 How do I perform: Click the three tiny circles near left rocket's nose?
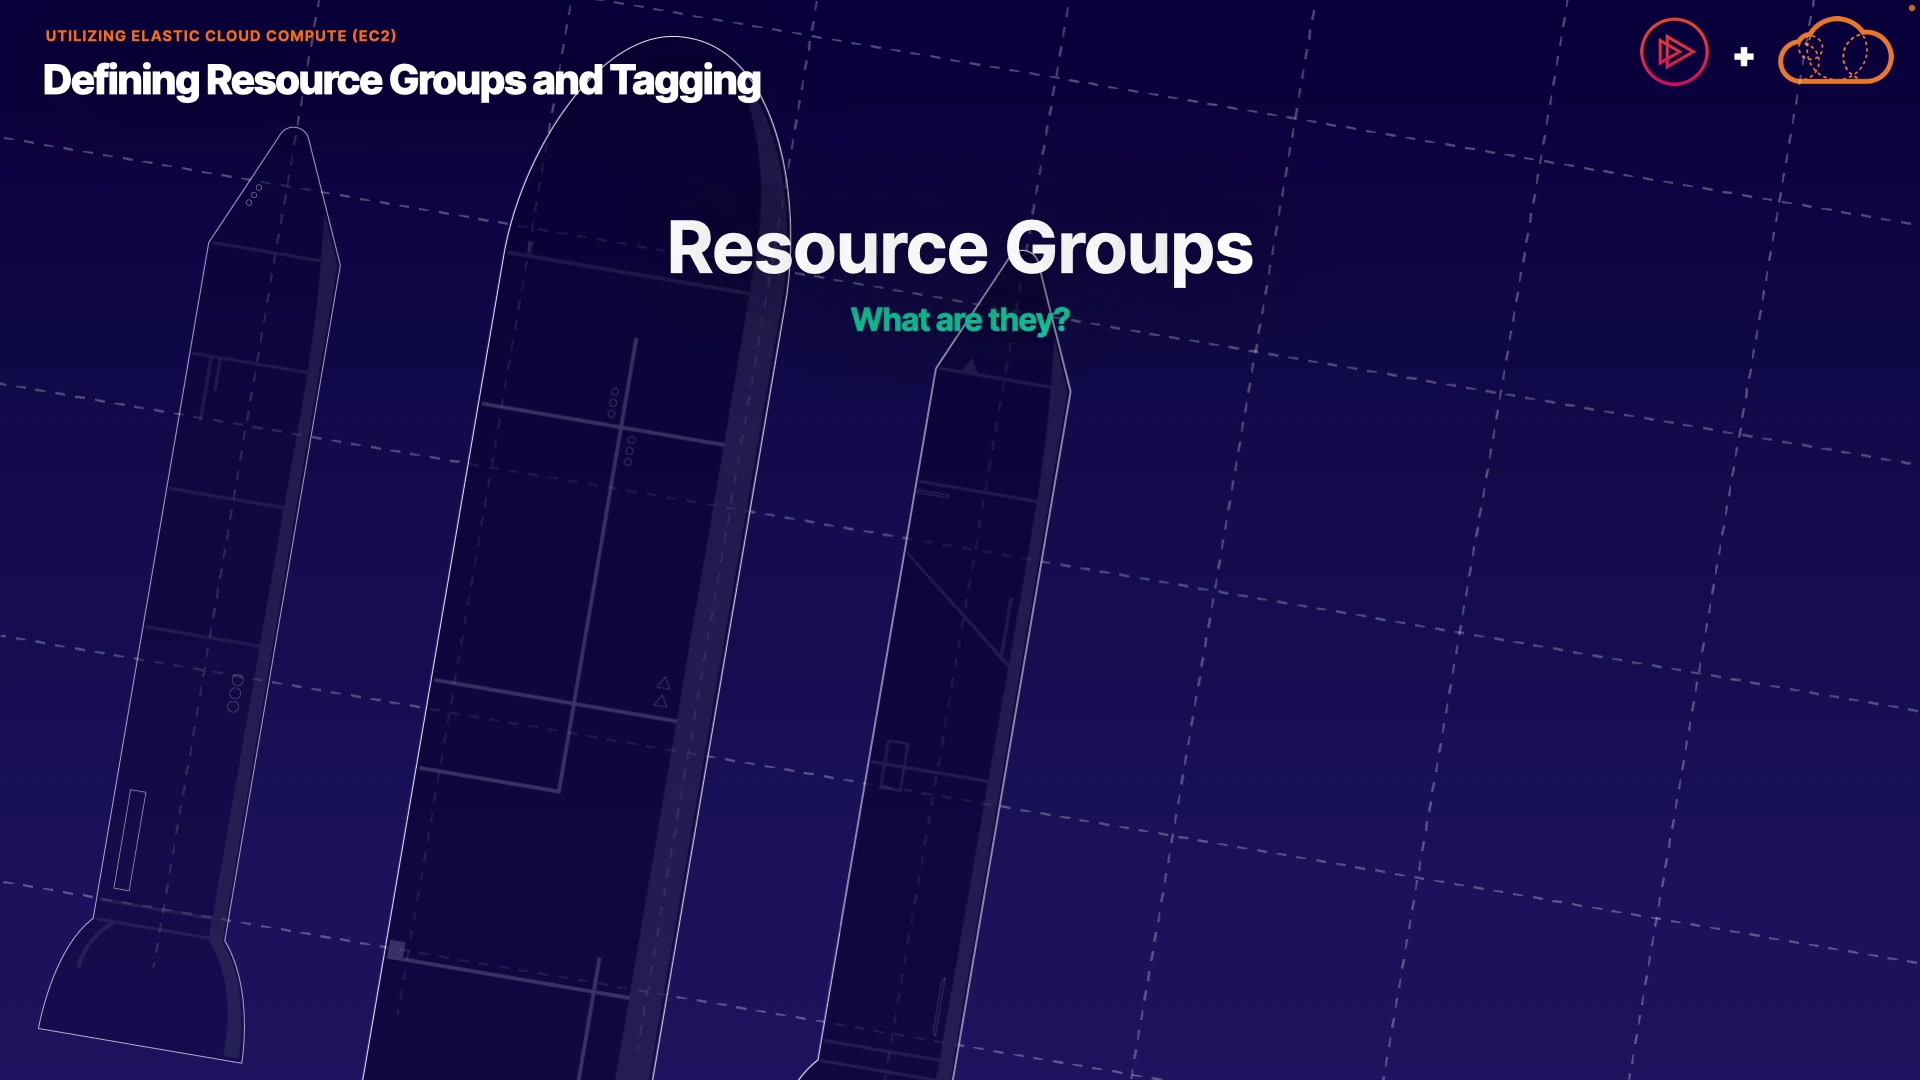pos(254,194)
